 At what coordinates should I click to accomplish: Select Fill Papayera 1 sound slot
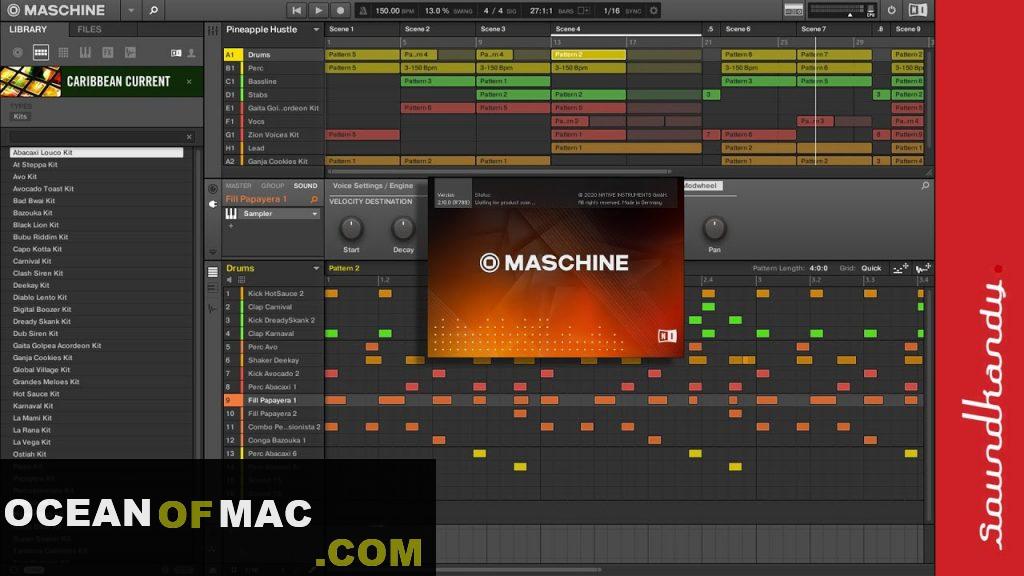272,400
